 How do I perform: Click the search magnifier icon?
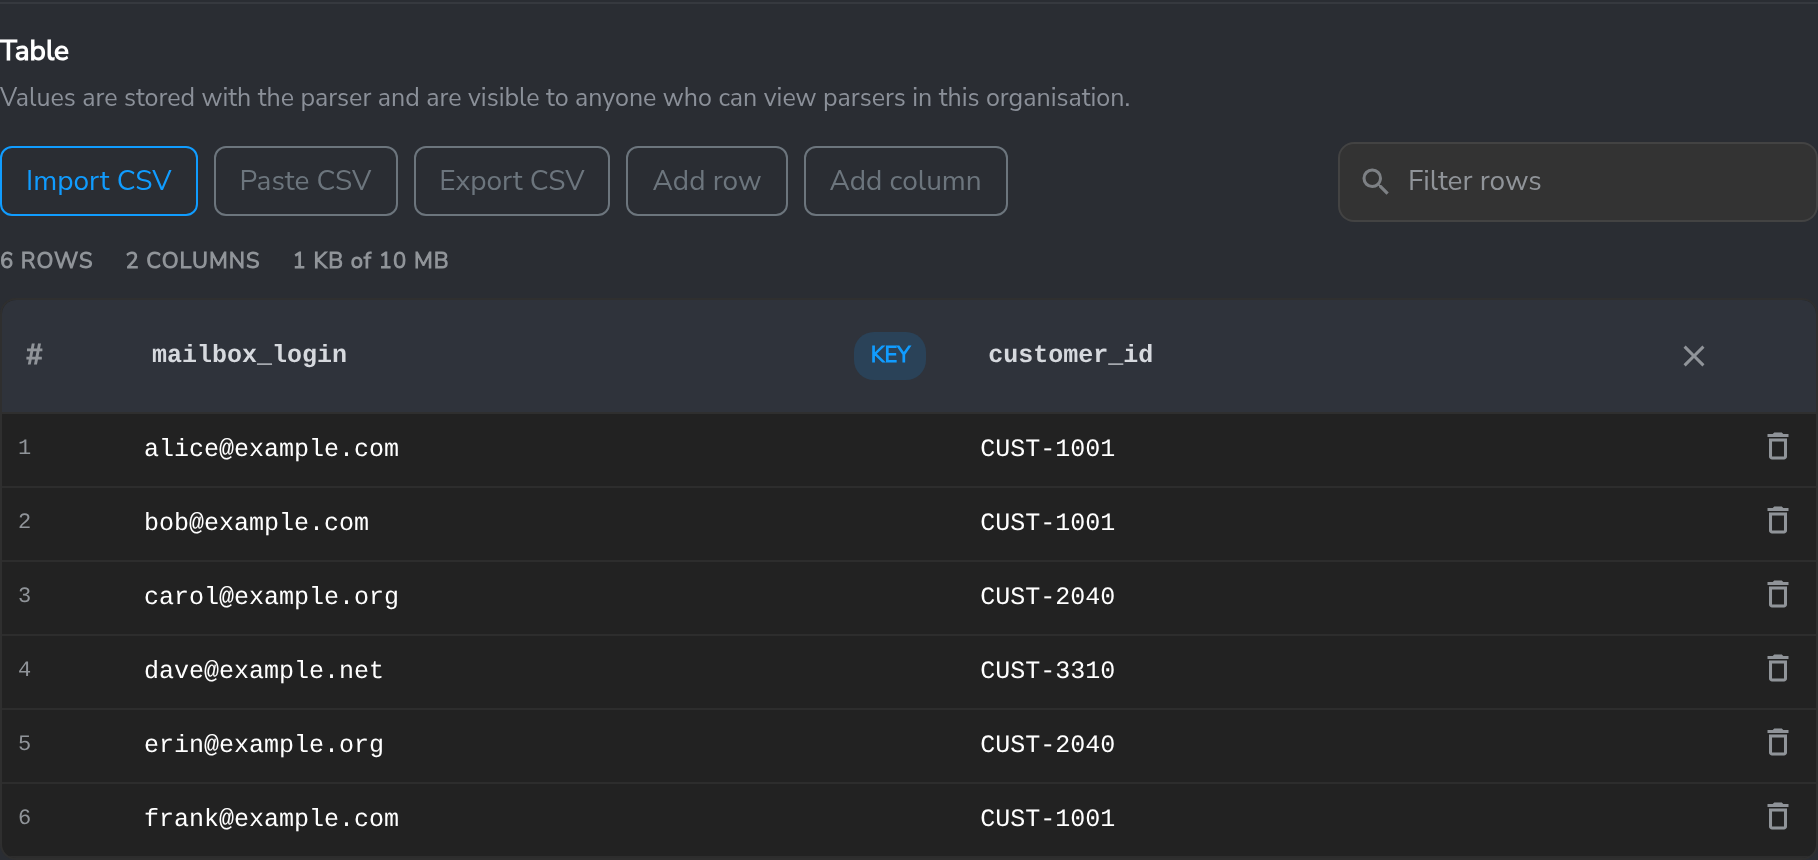click(1375, 181)
